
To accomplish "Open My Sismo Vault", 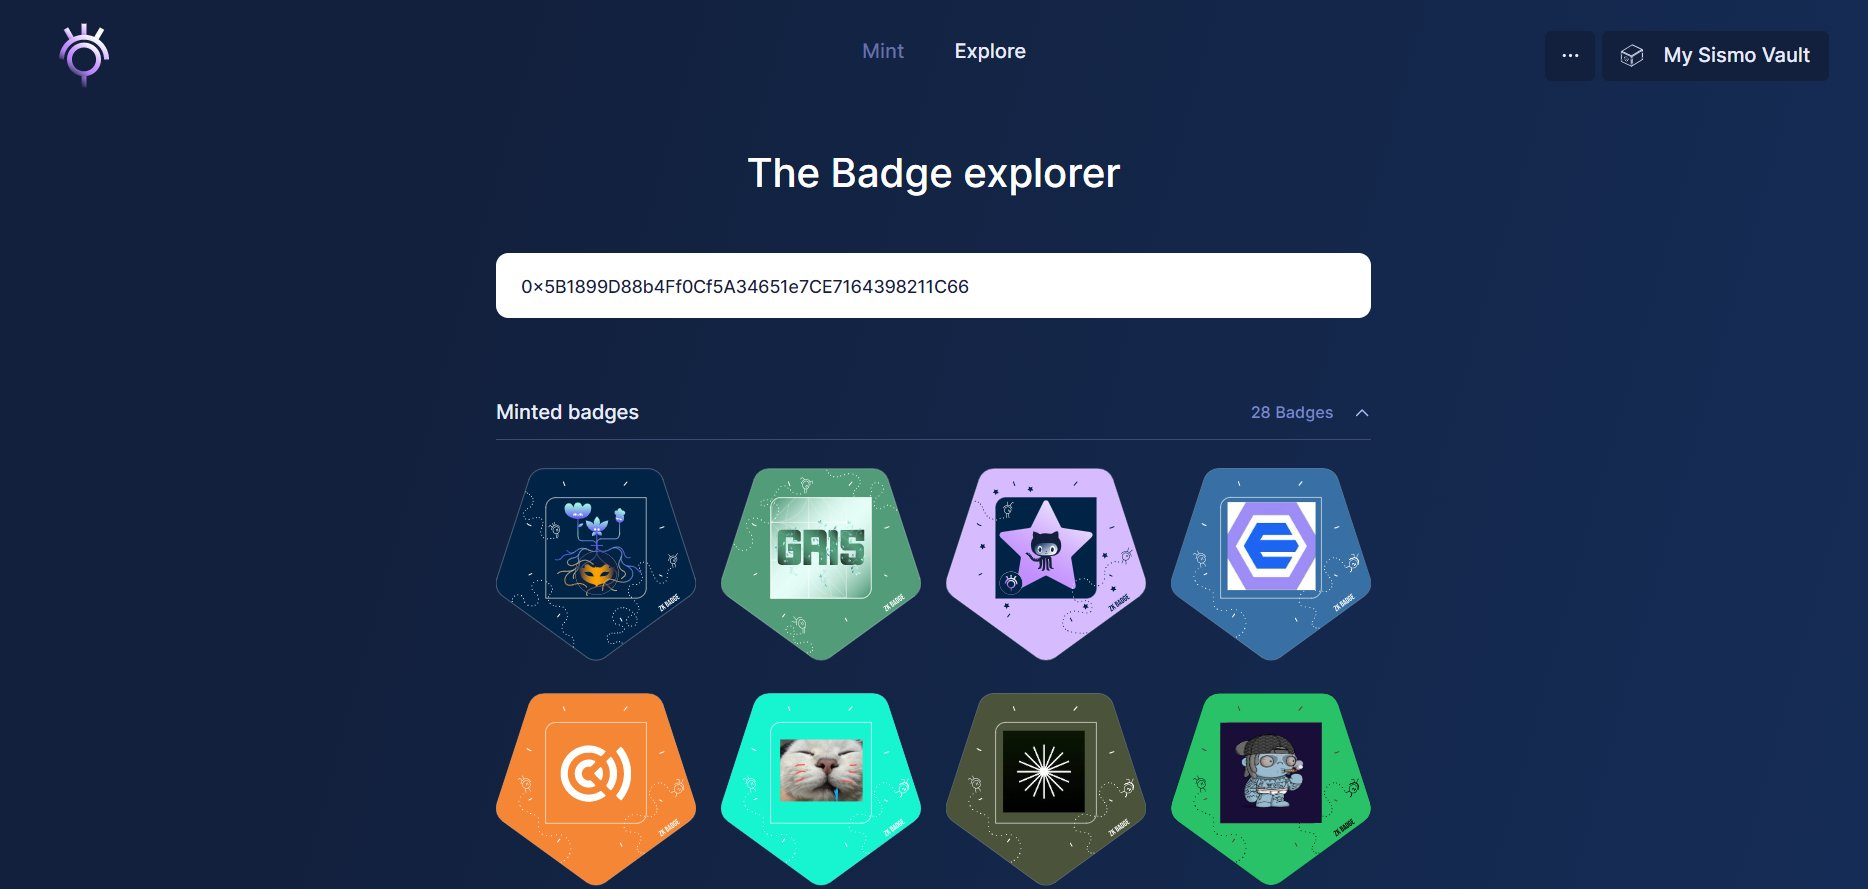I will pyautogui.click(x=1715, y=56).
